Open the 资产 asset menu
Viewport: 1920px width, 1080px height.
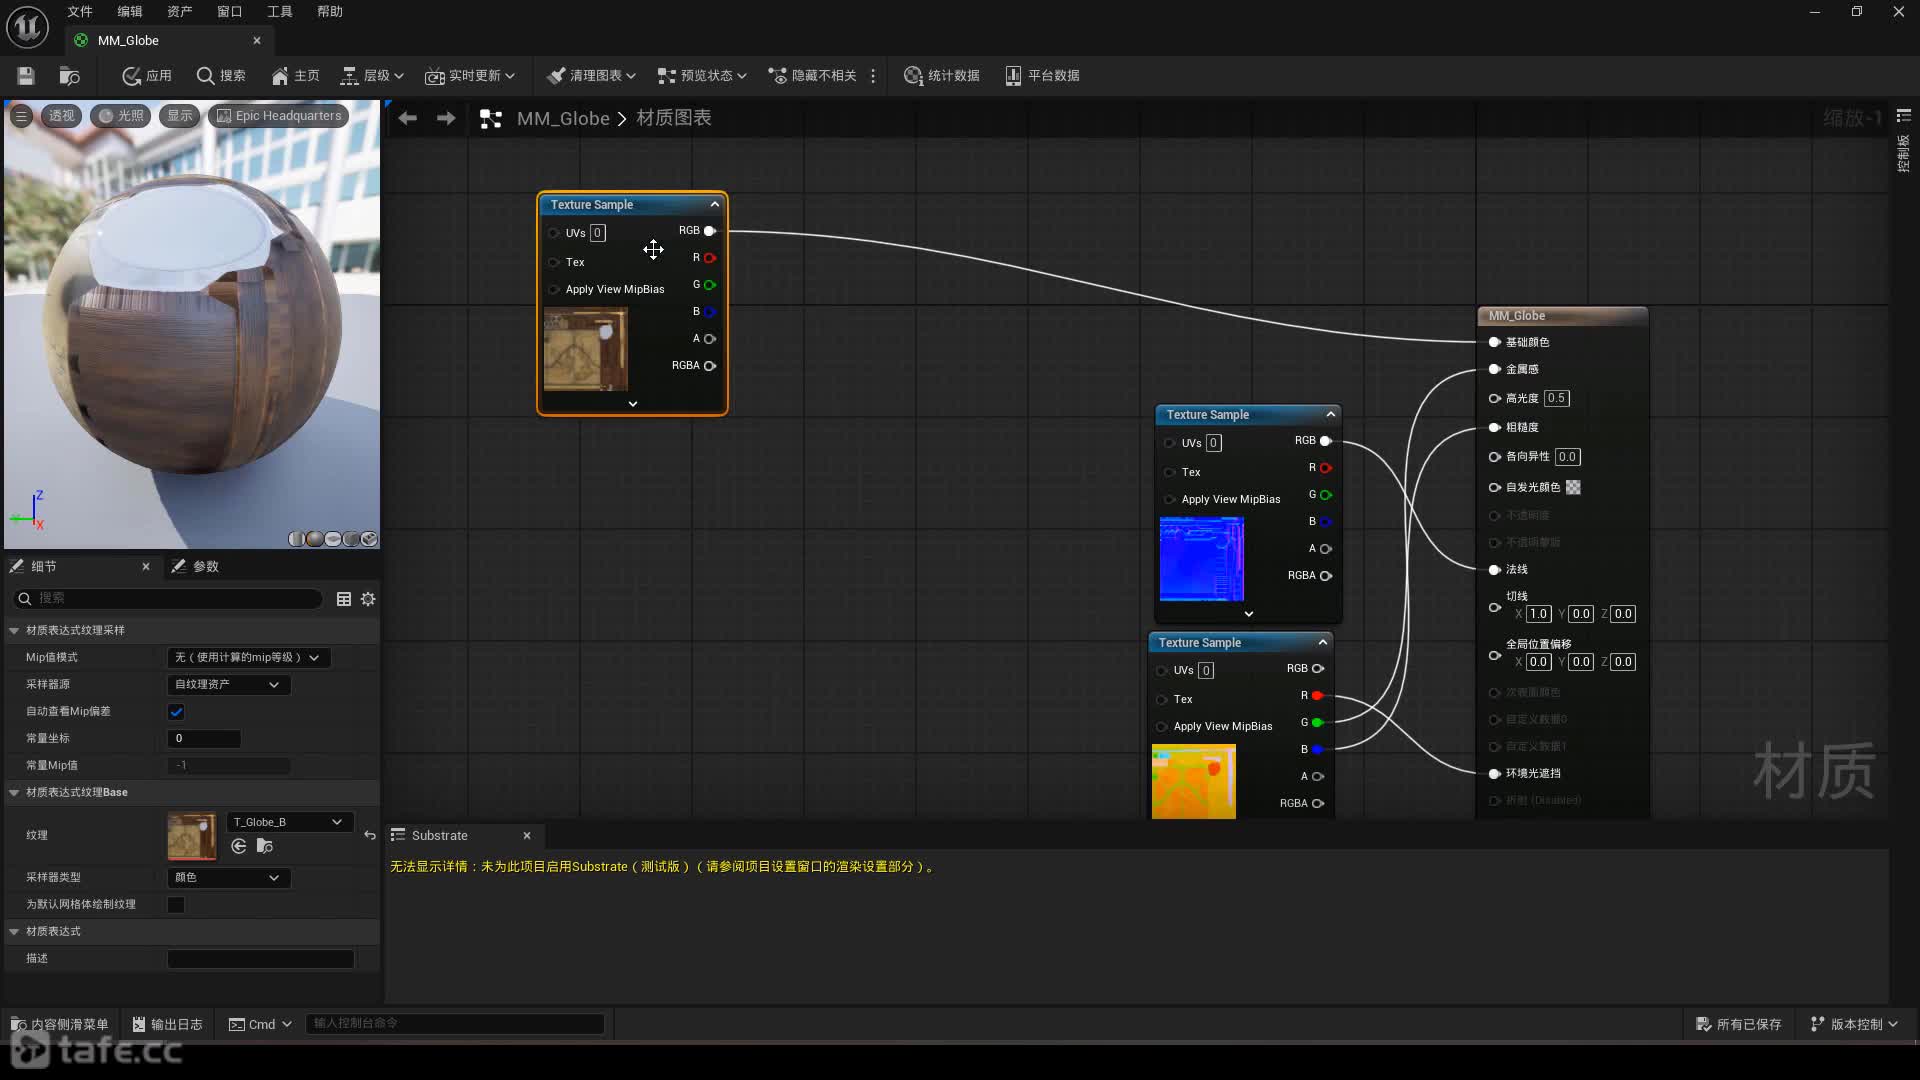click(x=180, y=12)
